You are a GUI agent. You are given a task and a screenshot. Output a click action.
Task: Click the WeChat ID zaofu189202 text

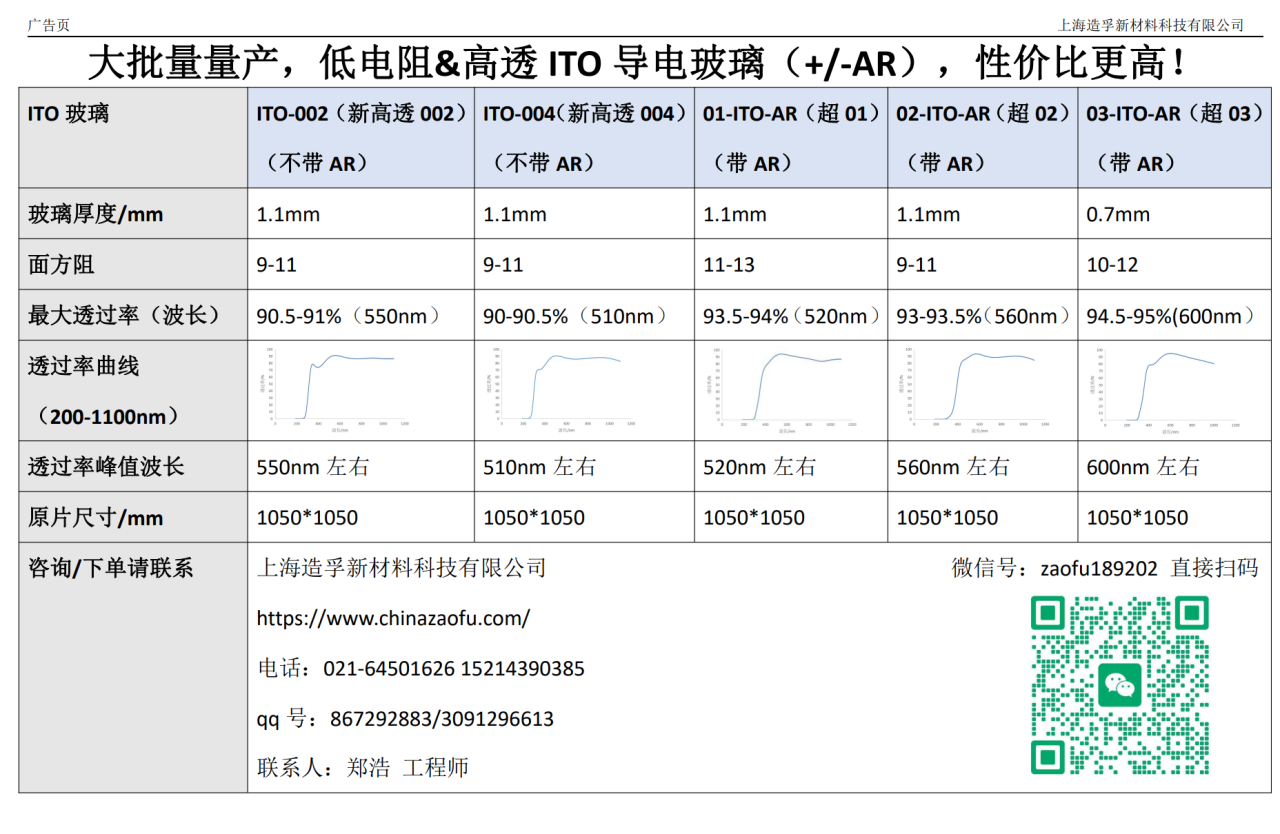pyautogui.click(x=1099, y=569)
